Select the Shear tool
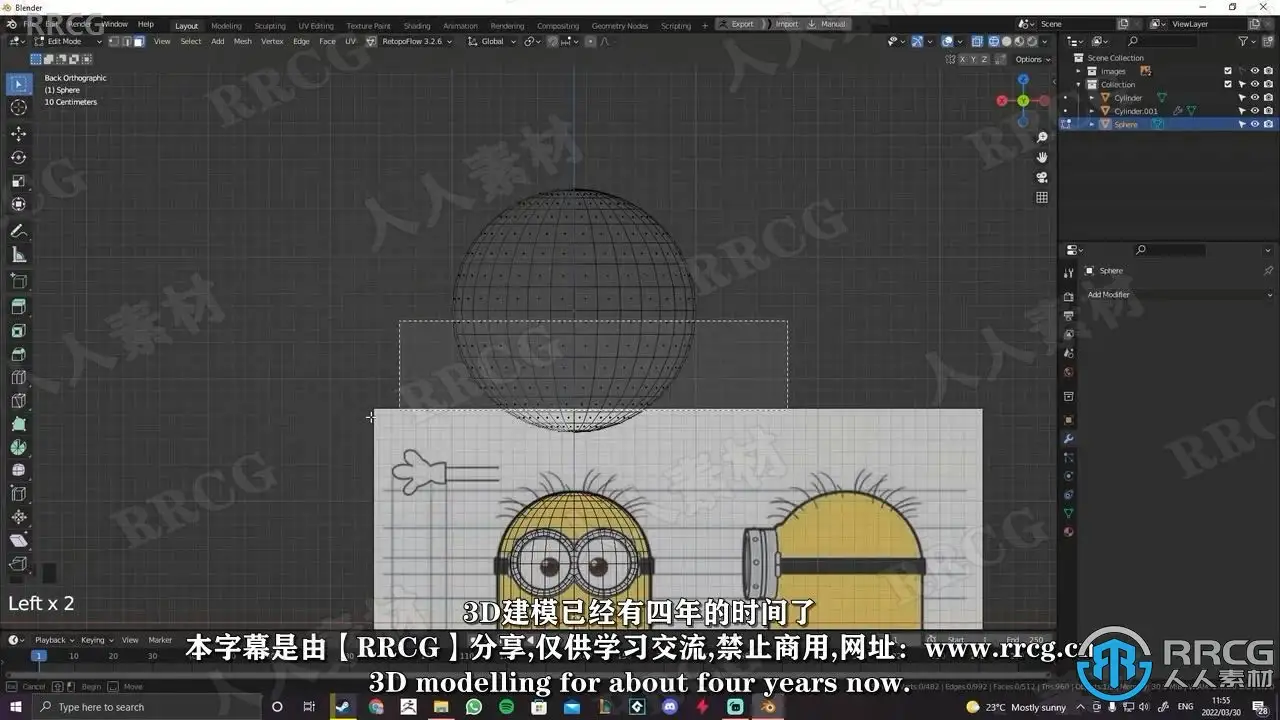The width and height of the screenshot is (1280, 720). pos(18,541)
